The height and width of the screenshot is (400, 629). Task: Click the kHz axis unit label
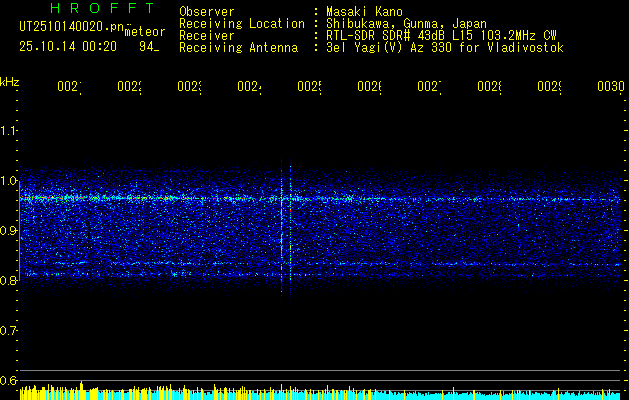coord(10,82)
